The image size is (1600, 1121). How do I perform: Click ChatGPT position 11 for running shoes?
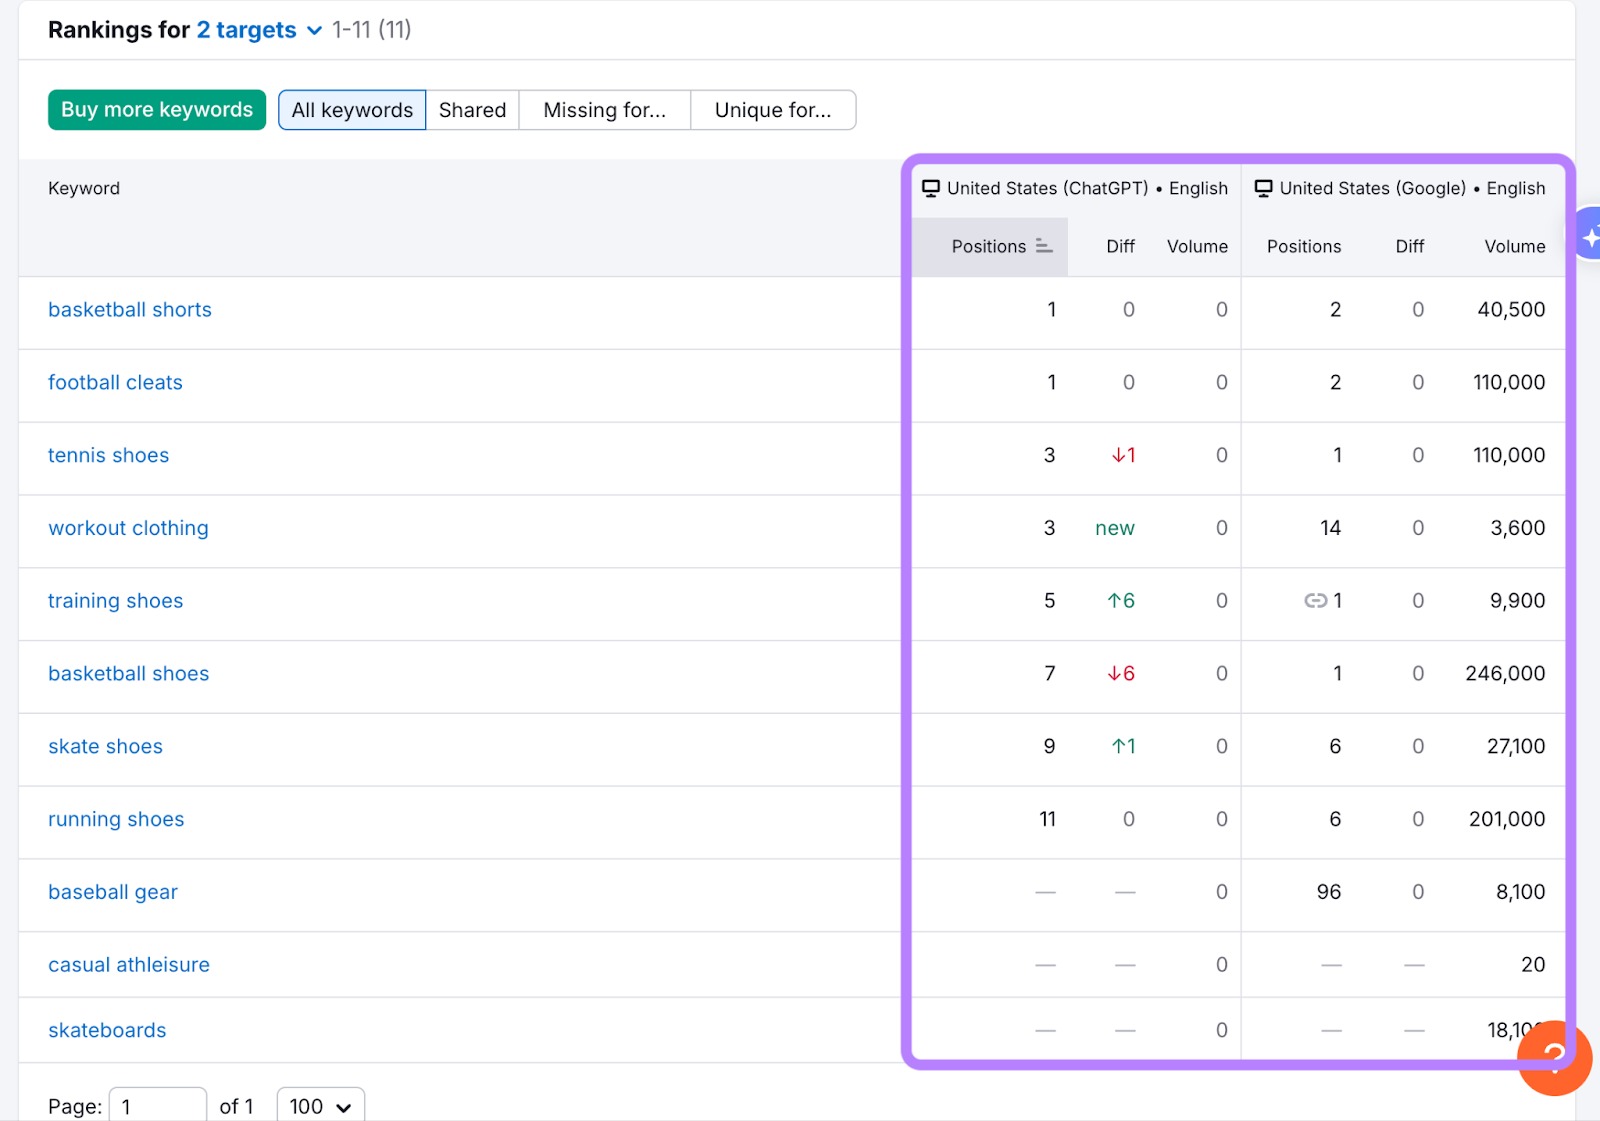[x=1047, y=820]
